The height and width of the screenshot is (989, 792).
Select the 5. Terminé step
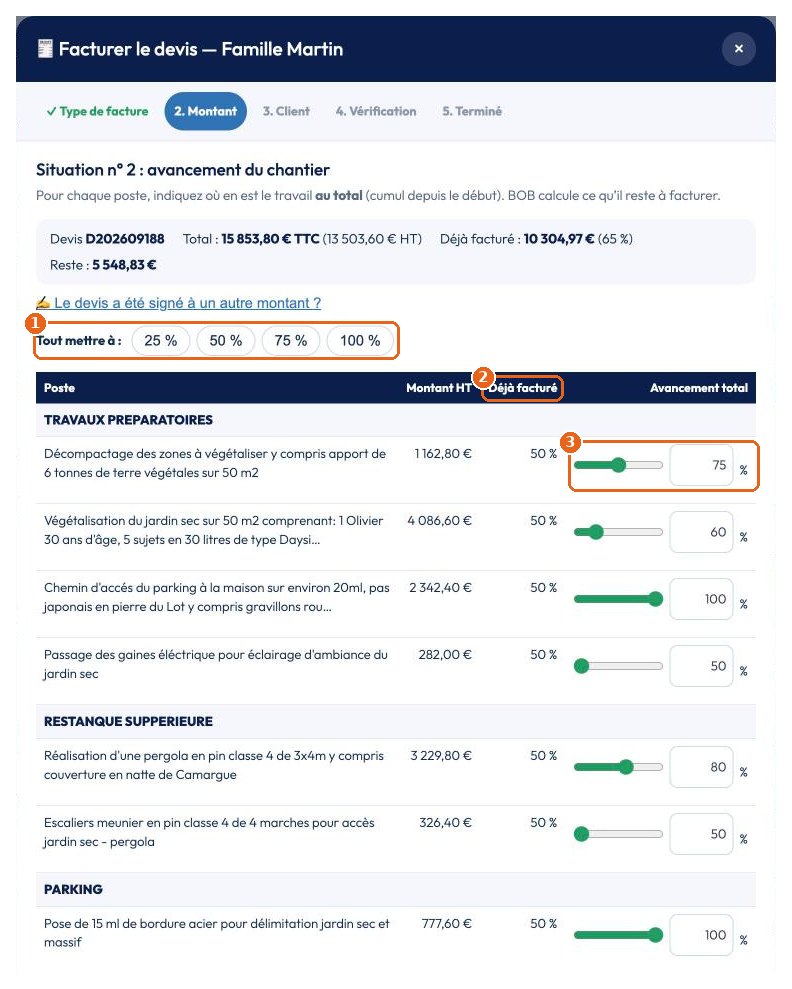click(x=472, y=111)
